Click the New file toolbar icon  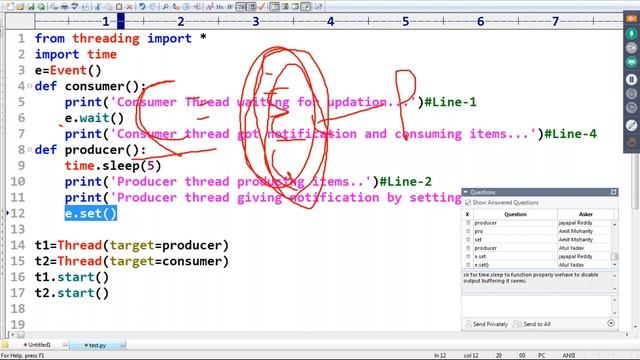[x=10, y=7]
